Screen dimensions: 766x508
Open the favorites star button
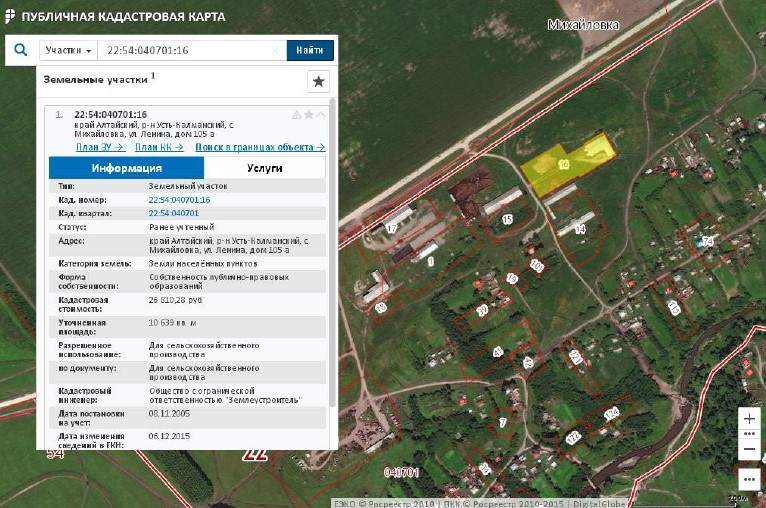[x=318, y=82]
